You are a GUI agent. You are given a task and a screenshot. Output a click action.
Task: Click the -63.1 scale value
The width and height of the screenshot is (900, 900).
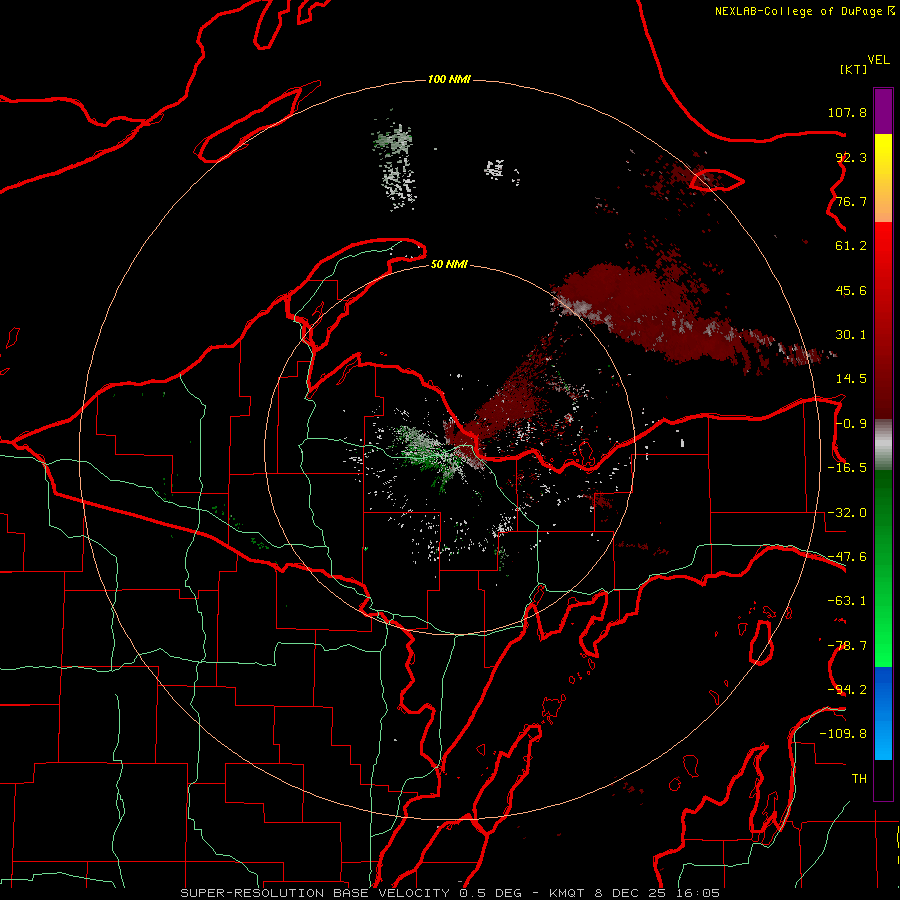coord(847,601)
